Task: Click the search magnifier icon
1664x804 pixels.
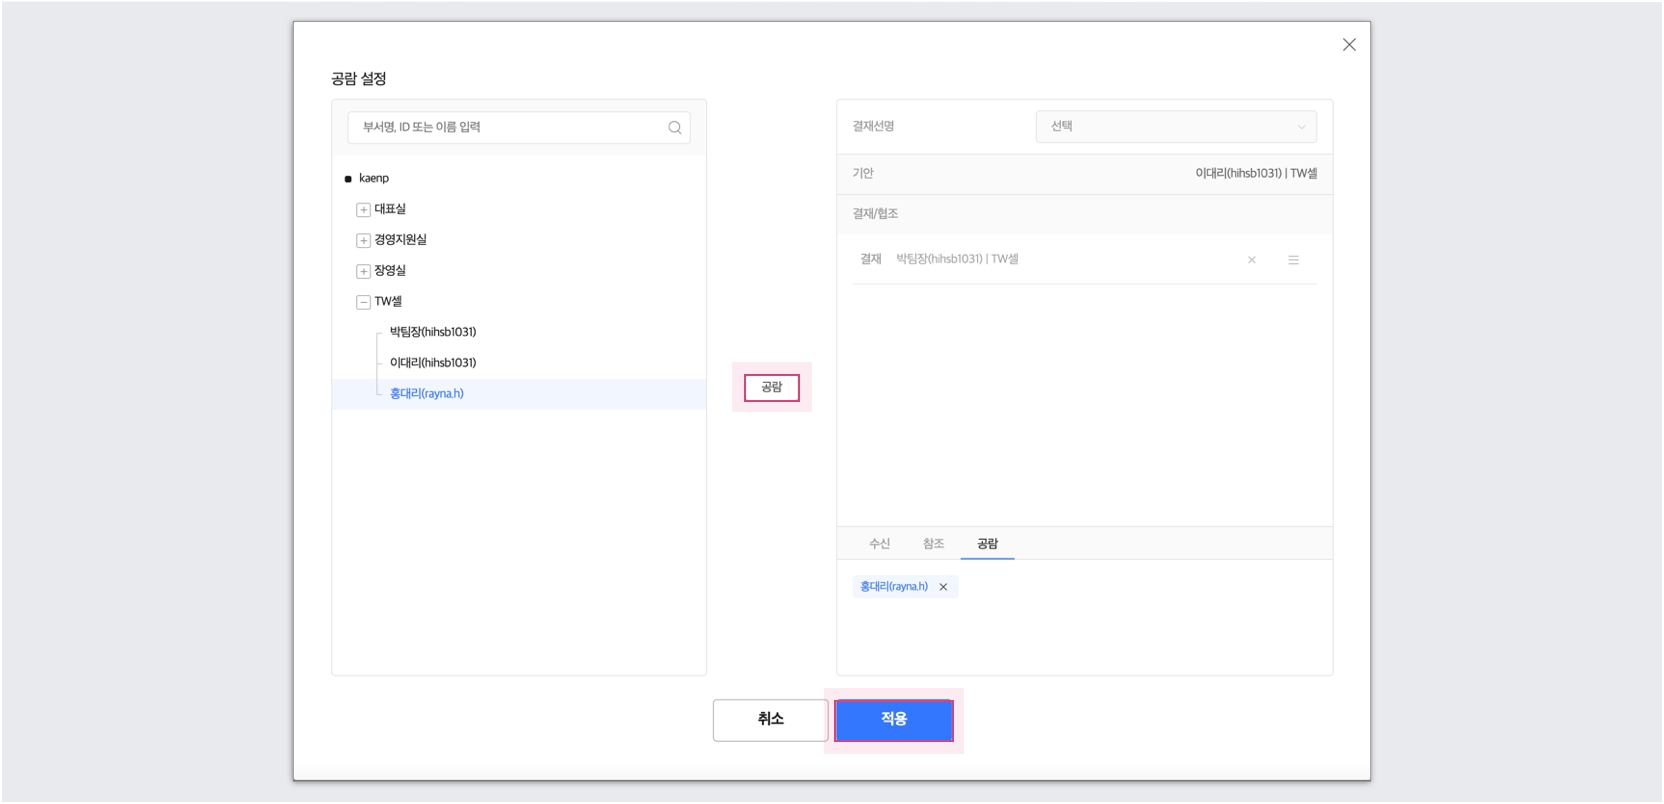Action: click(x=674, y=128)
